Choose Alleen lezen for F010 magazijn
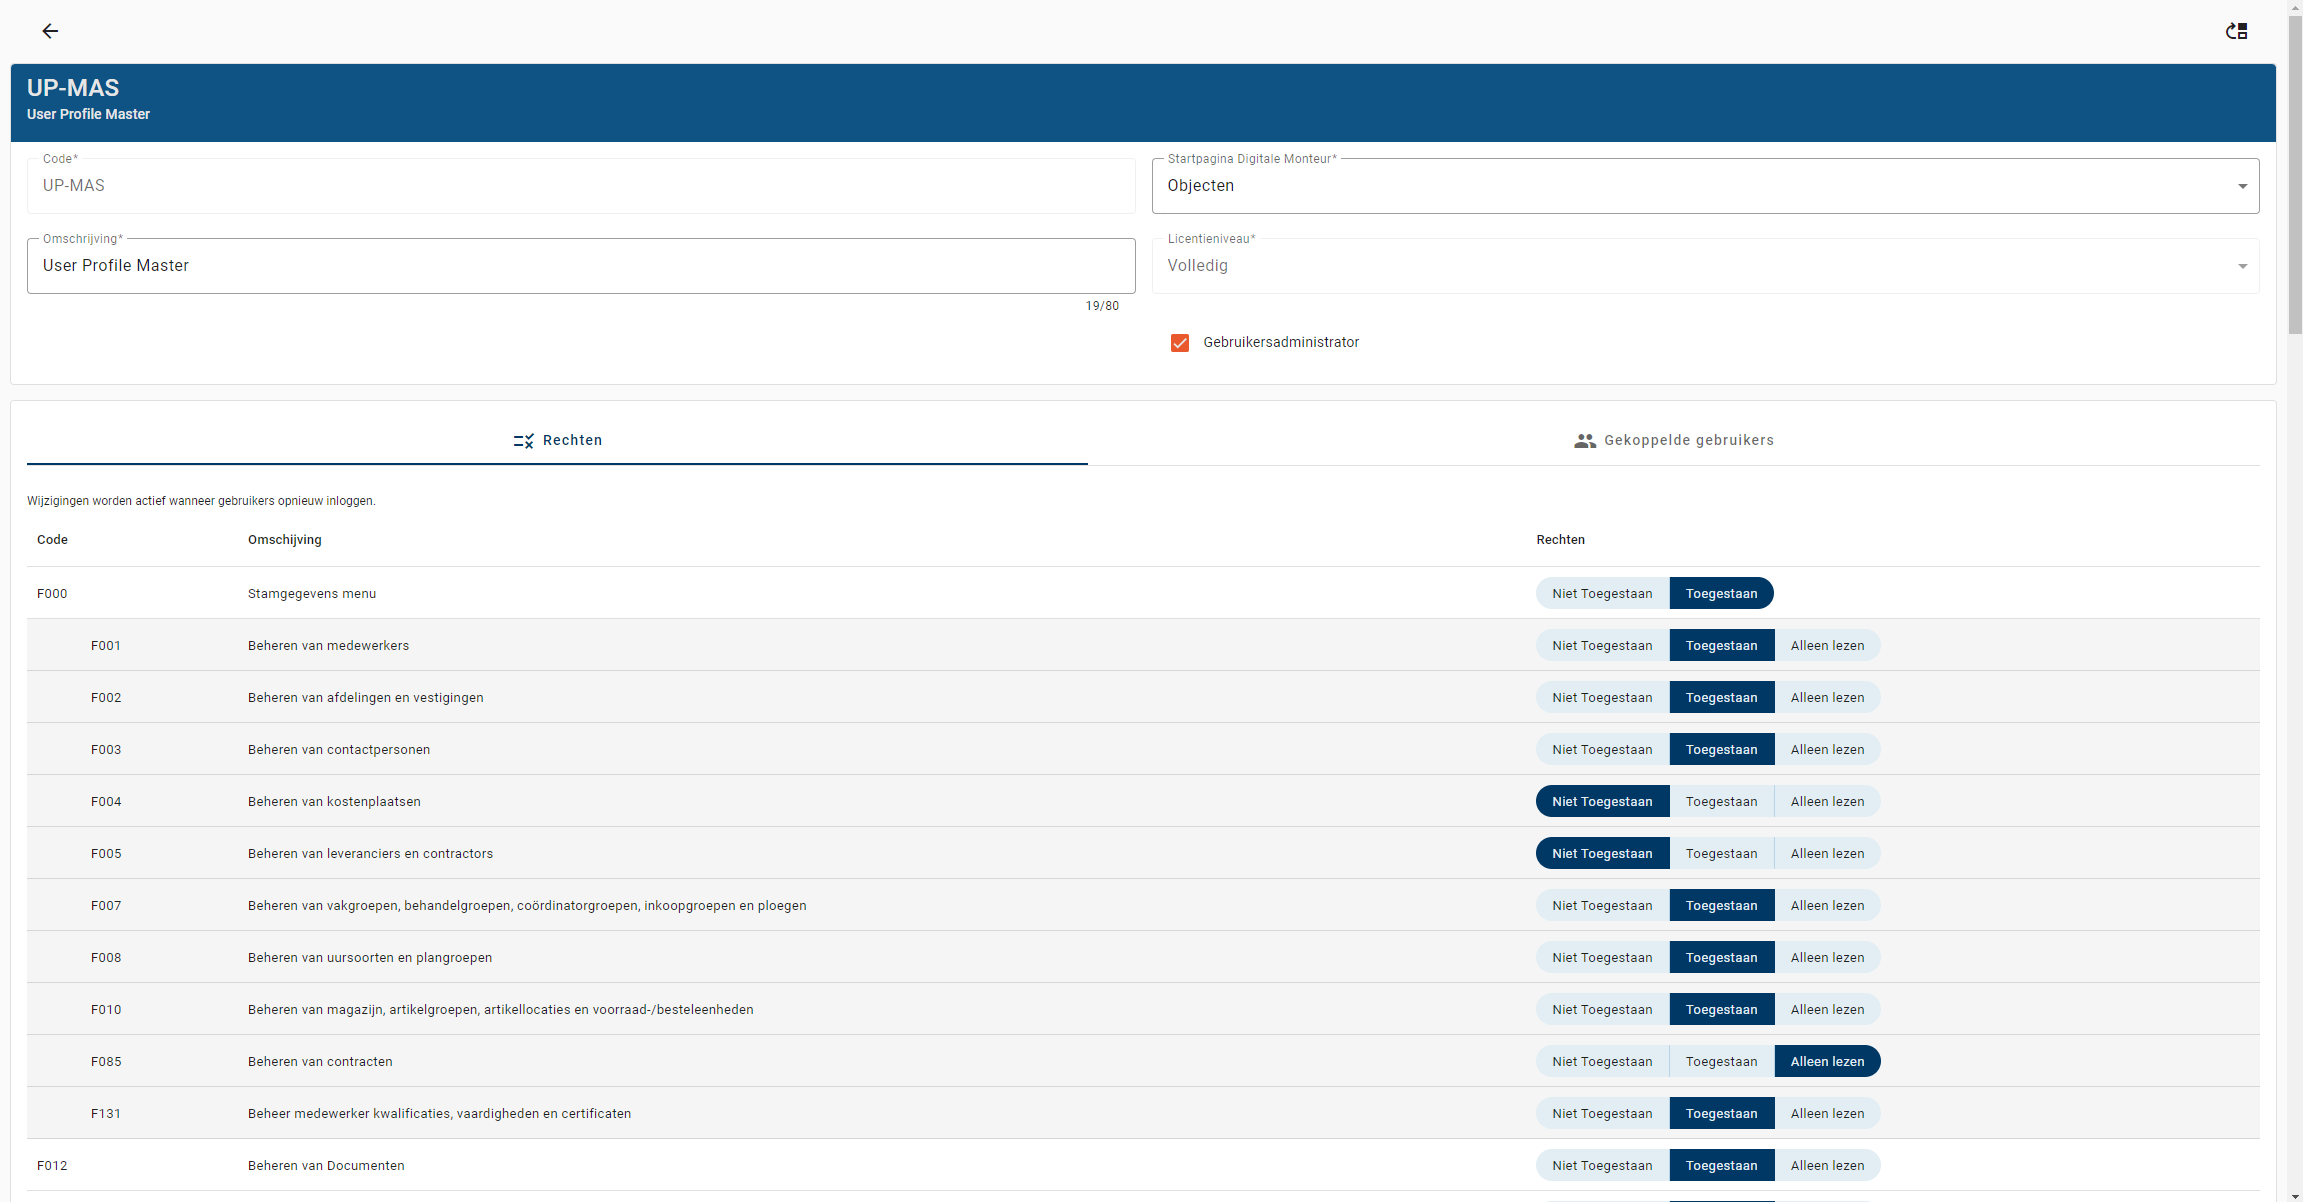Image resolution: width=2303 pixels, height=1202 pixels. coord(1827,1010)
